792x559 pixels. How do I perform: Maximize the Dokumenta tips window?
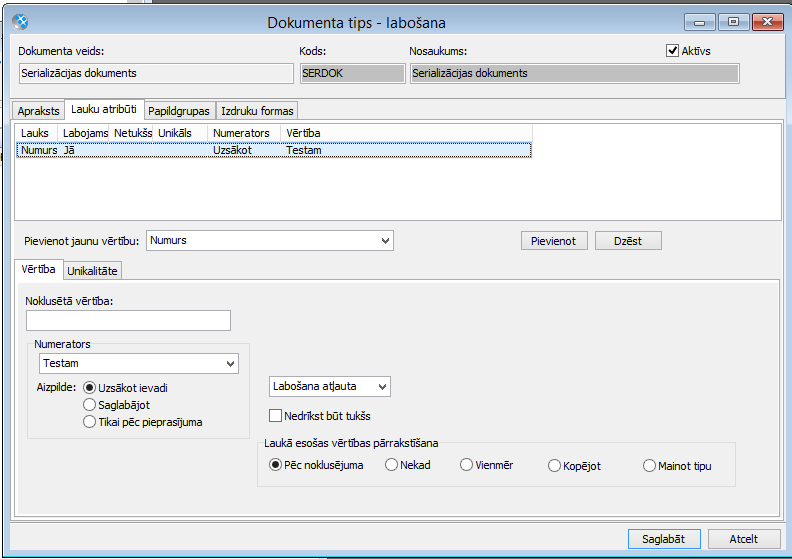point(733,22)
